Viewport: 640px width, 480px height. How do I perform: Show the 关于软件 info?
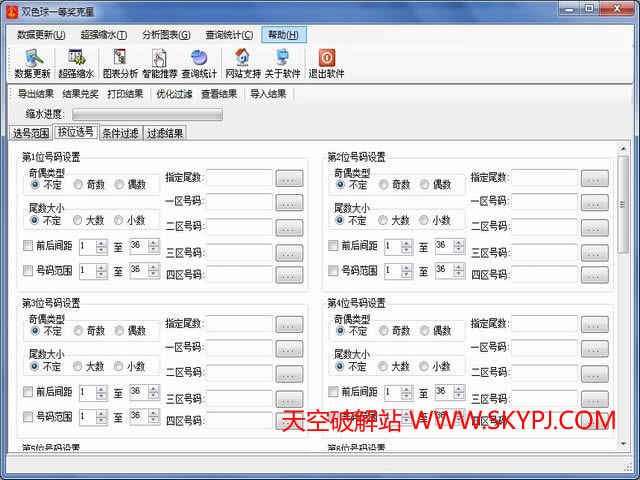pos(282,64)
